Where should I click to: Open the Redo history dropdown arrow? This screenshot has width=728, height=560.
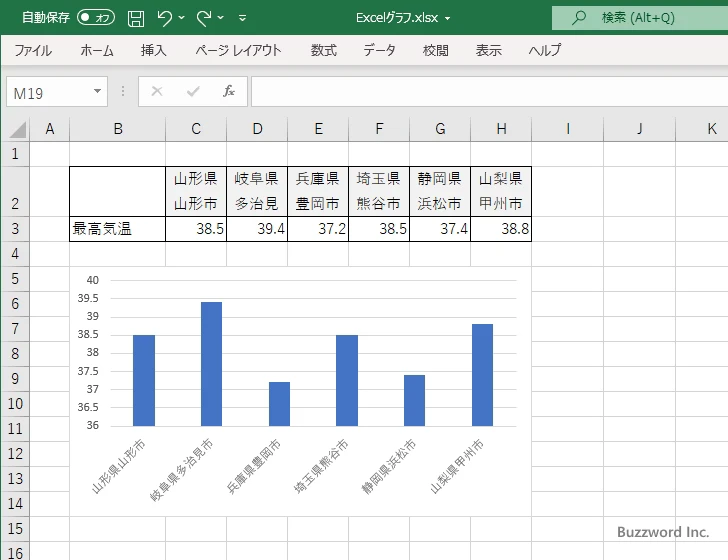click(221, 18)
